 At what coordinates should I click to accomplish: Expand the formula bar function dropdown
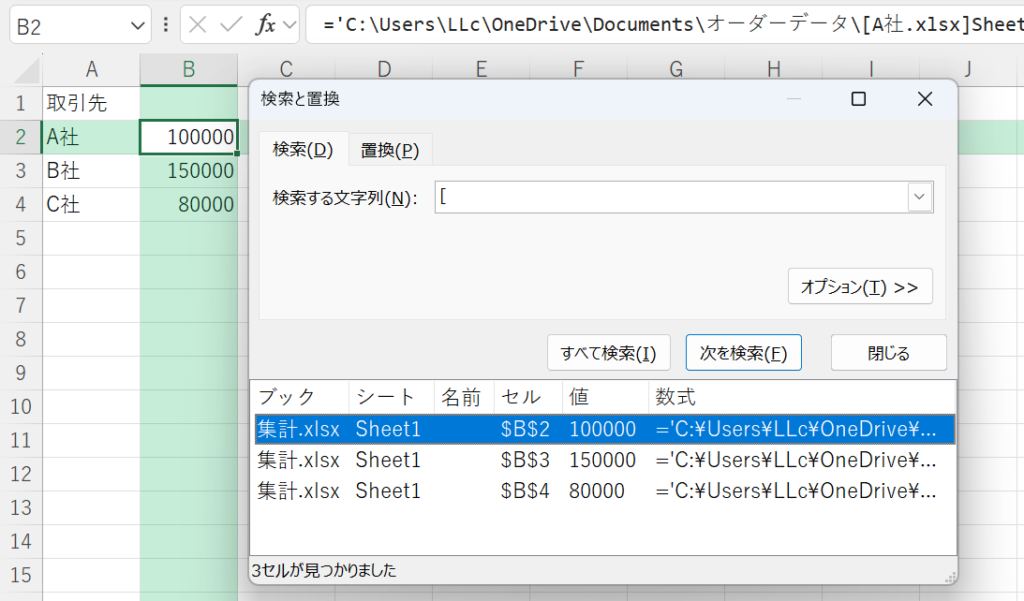pos(290,26)
